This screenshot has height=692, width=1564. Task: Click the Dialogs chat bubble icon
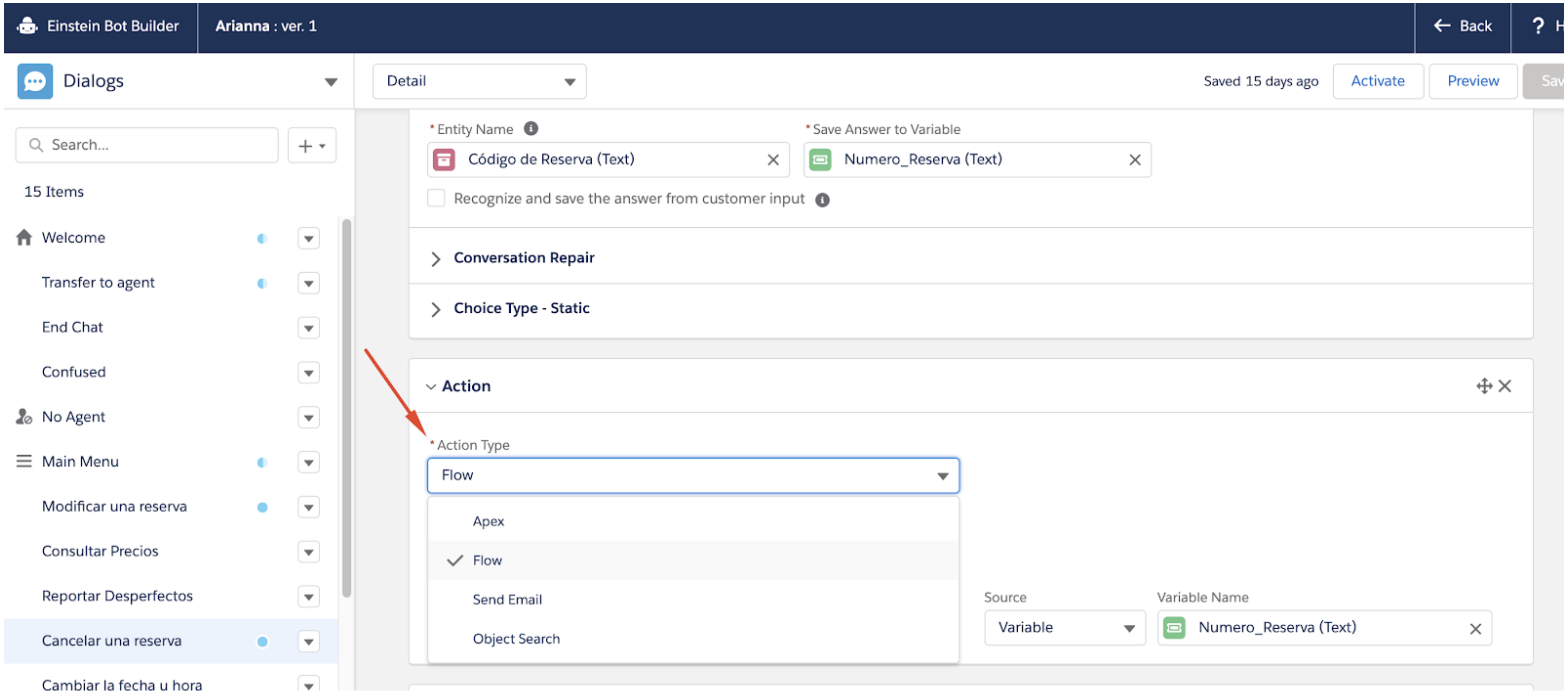tap(35, 81)
